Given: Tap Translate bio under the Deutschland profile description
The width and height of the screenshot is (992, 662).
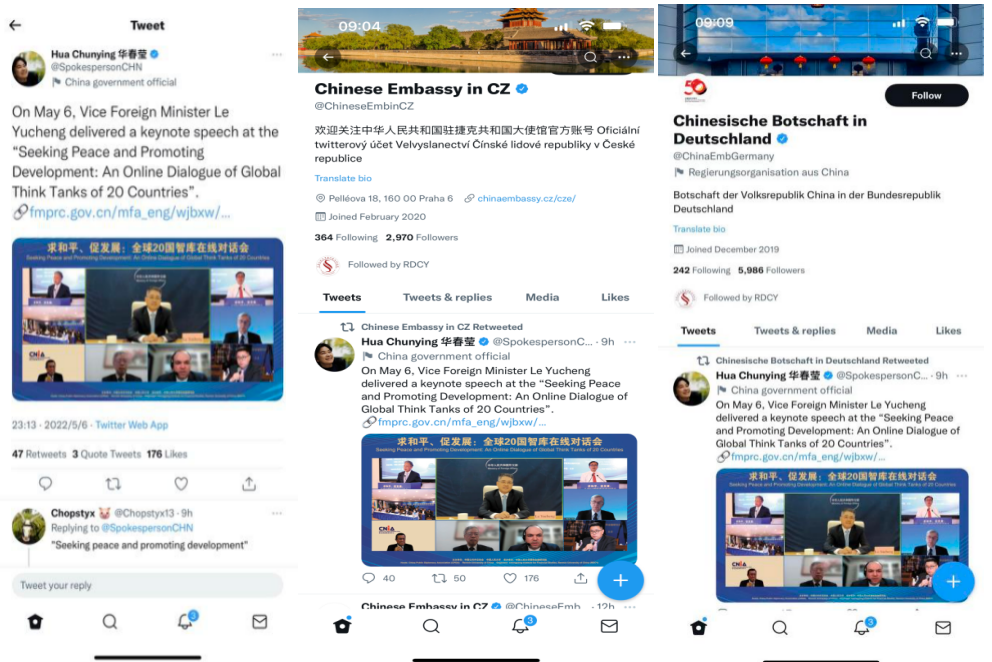Looking at the screenshot, I should 699,229.
